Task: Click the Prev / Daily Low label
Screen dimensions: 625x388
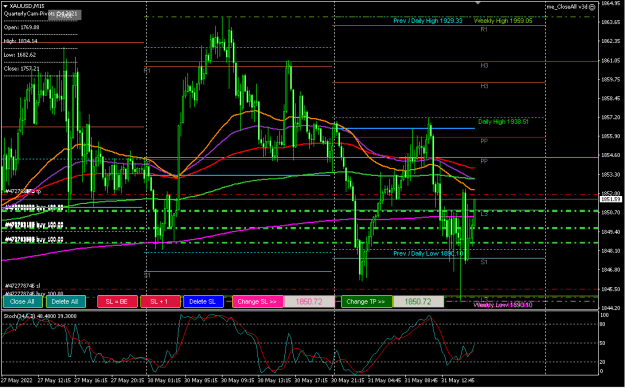Action: point(428,254)
